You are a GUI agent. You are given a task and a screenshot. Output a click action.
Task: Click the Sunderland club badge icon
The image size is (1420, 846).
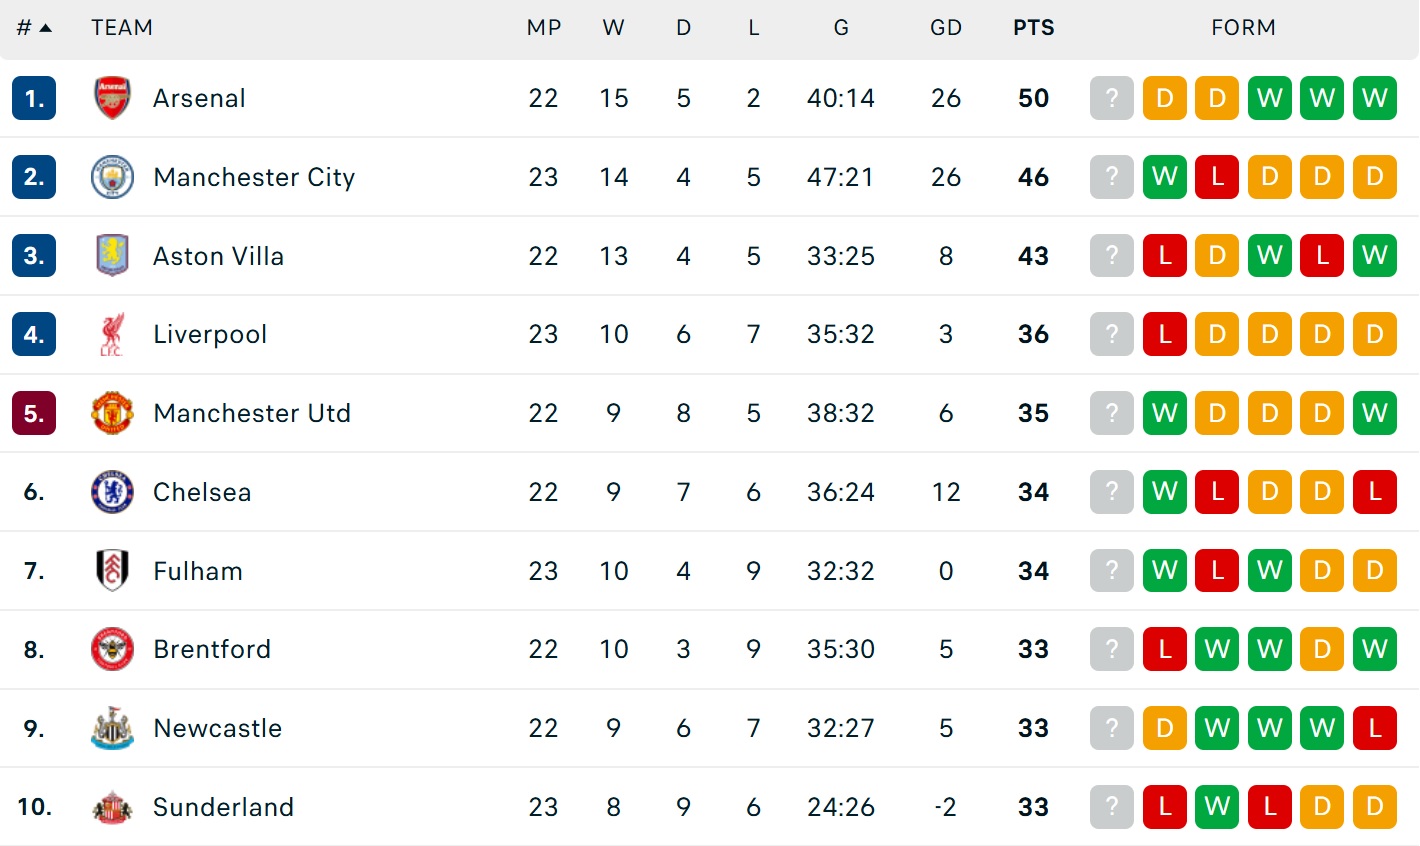click(x=112, y=807)
